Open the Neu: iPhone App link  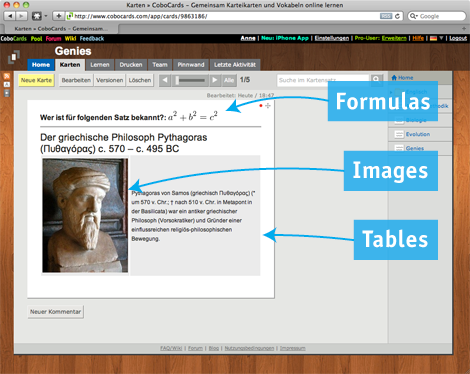[285, 38]
